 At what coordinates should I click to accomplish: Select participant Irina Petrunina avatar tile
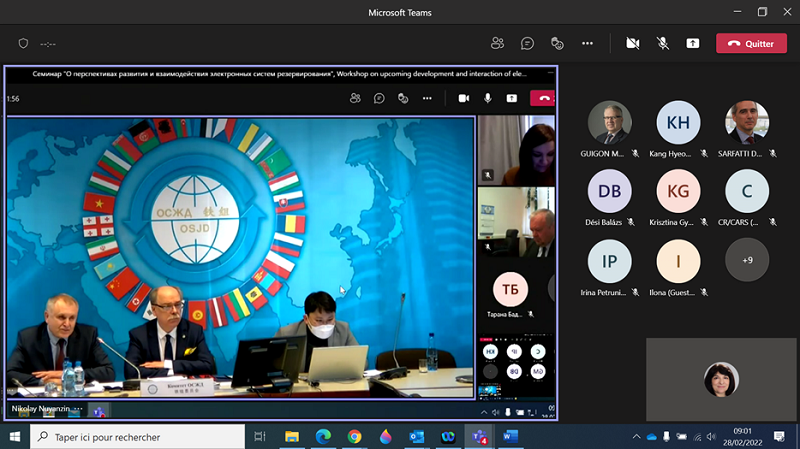click(609, 260)
